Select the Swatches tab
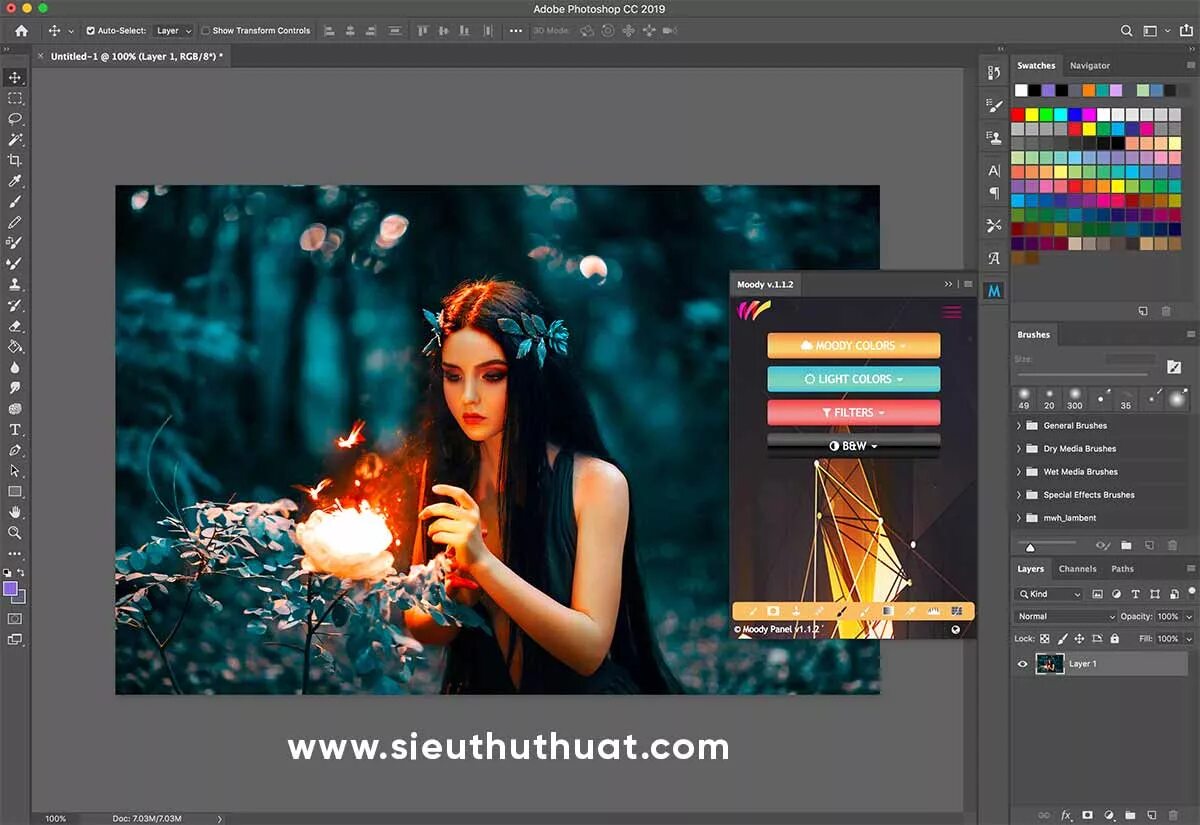The height and width of the screenshot is (825, 1200). (1036, 66)
